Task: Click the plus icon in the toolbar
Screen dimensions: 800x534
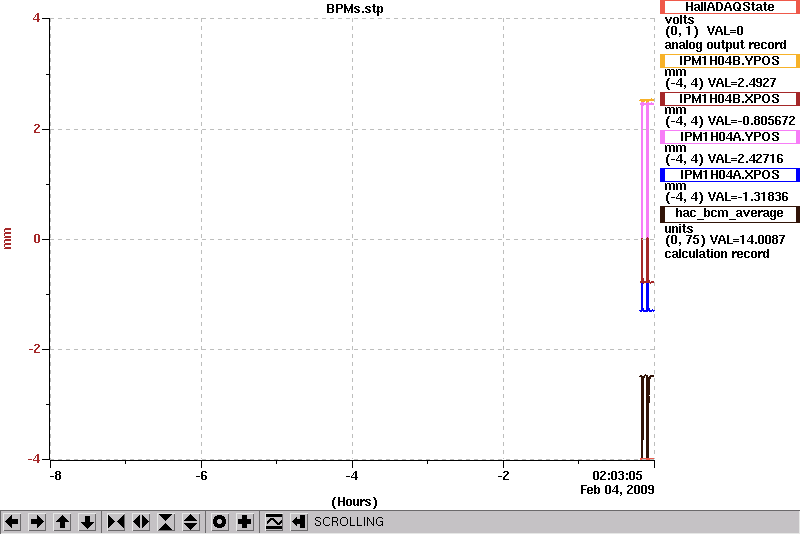Action: [x=245, y=522]
